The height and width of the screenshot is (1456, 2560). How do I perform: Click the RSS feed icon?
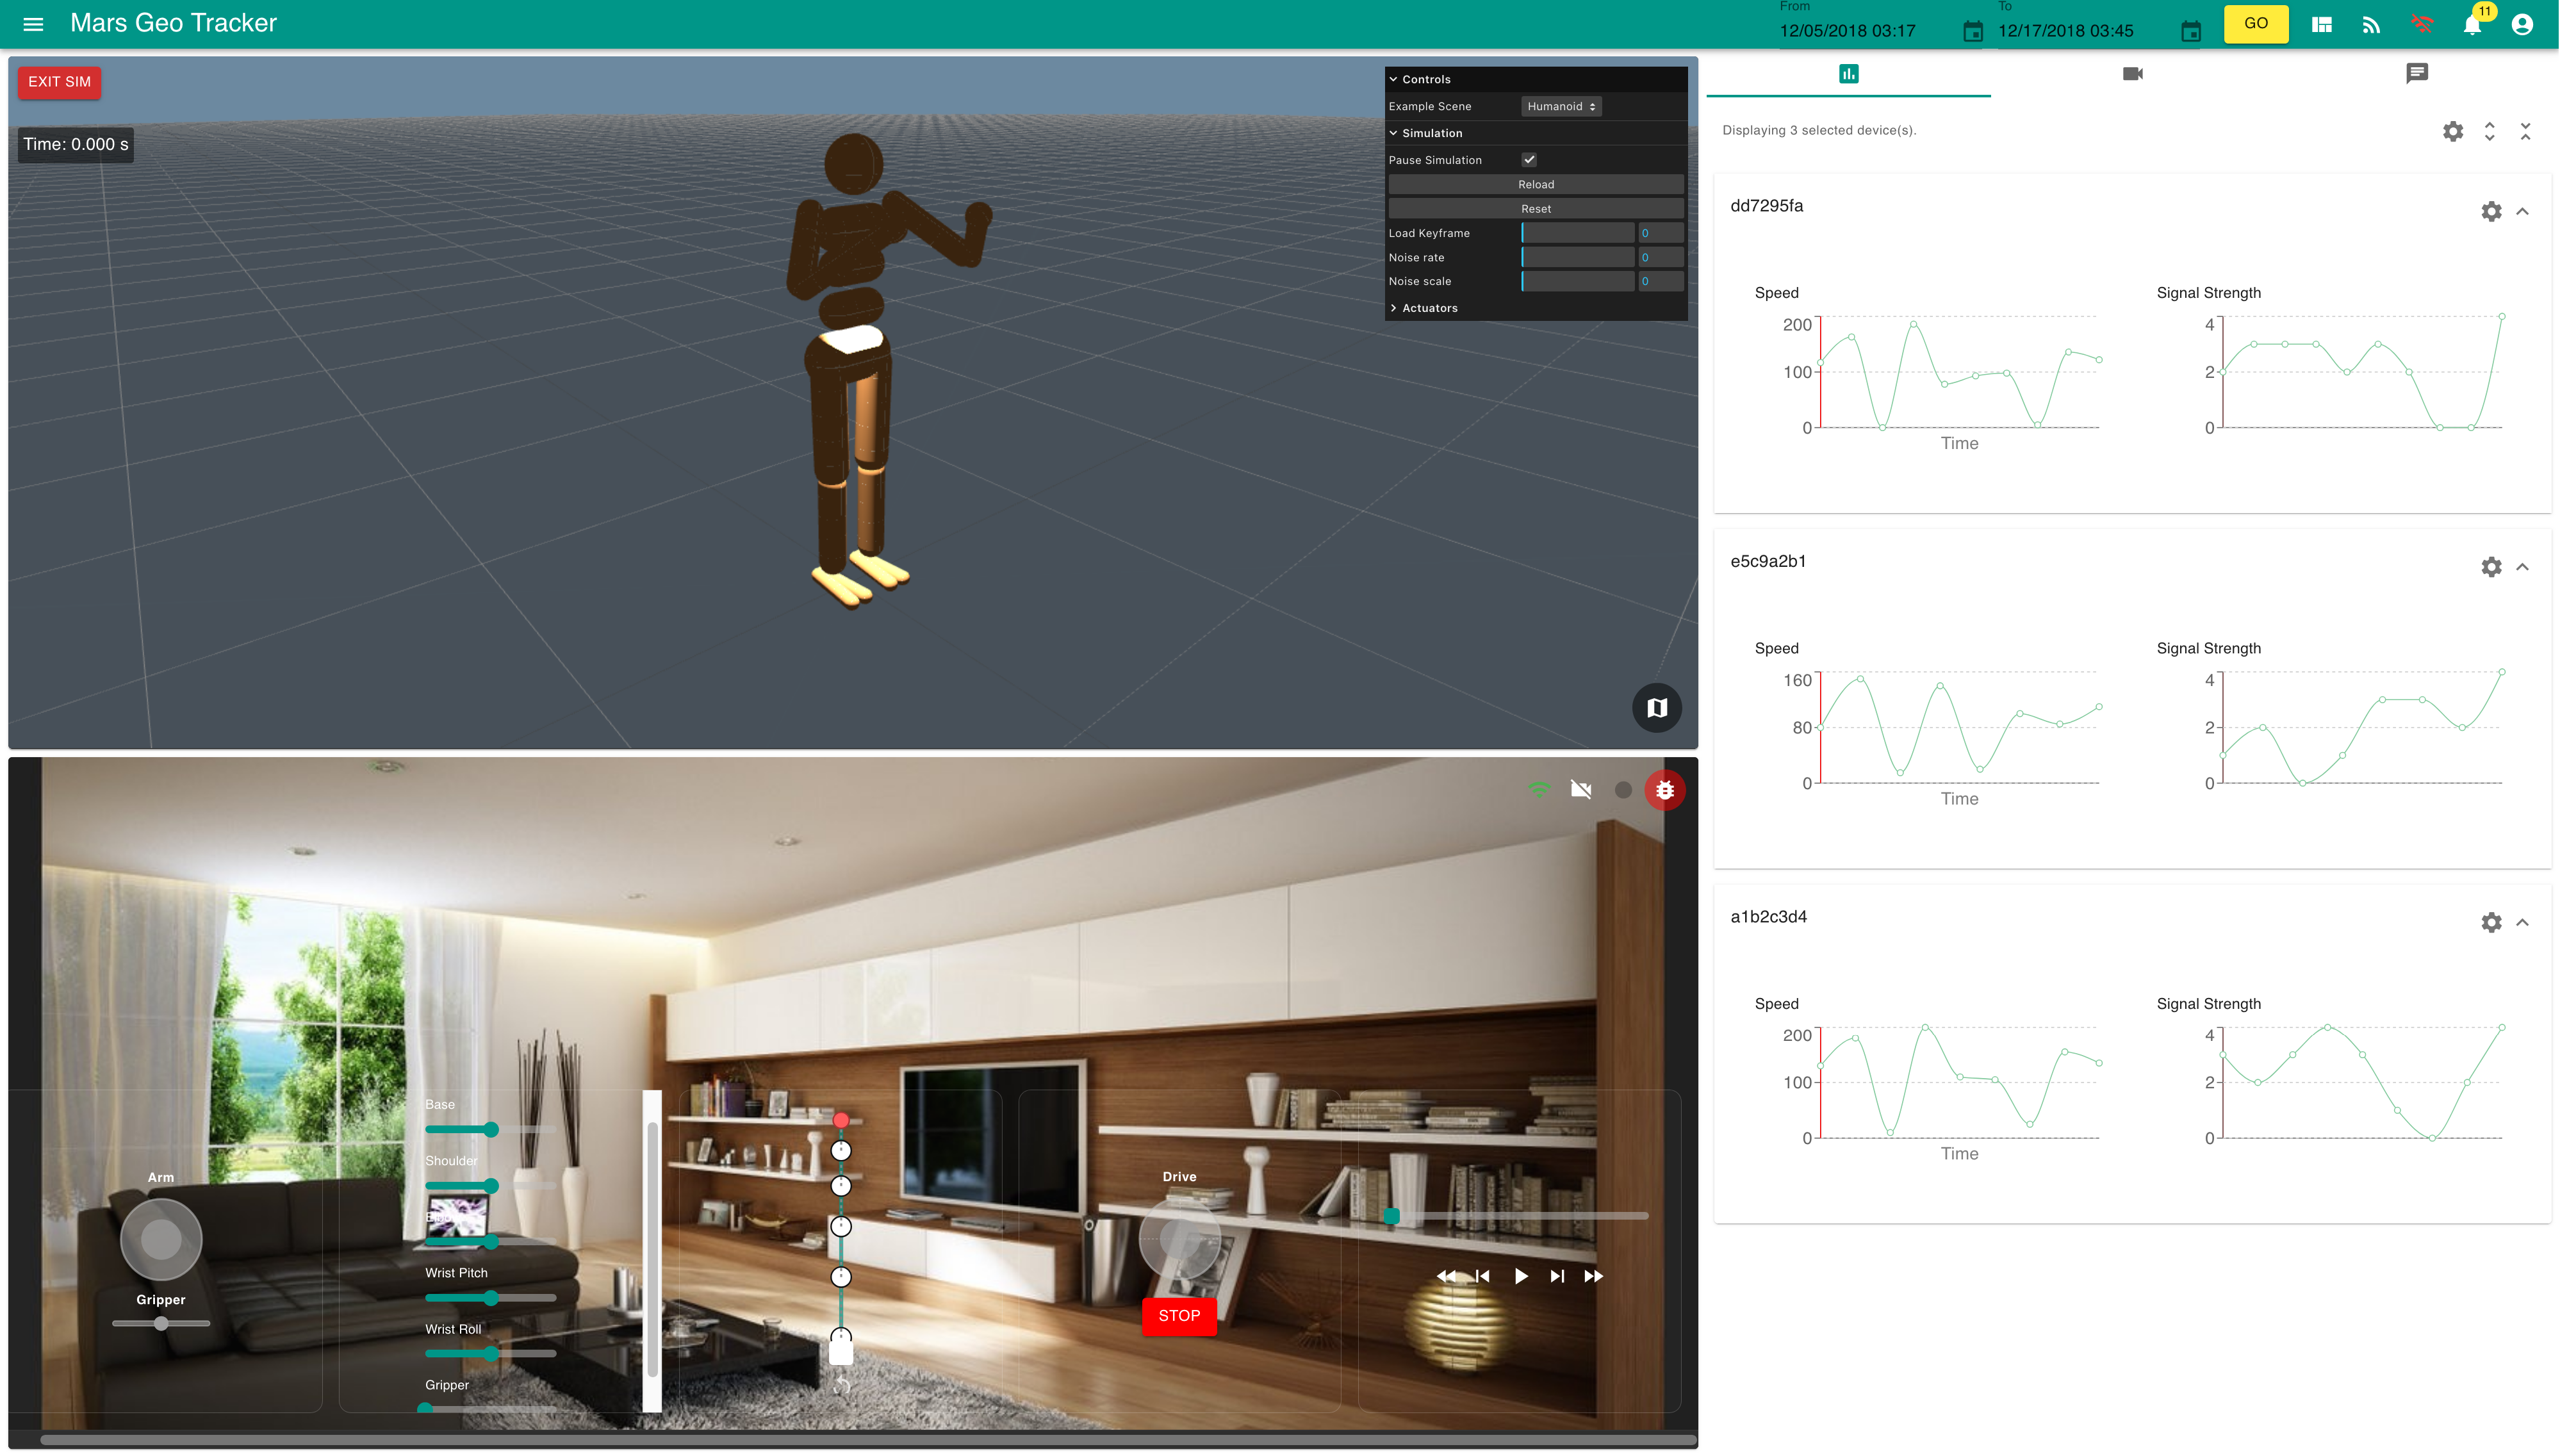pos(2371,24)
